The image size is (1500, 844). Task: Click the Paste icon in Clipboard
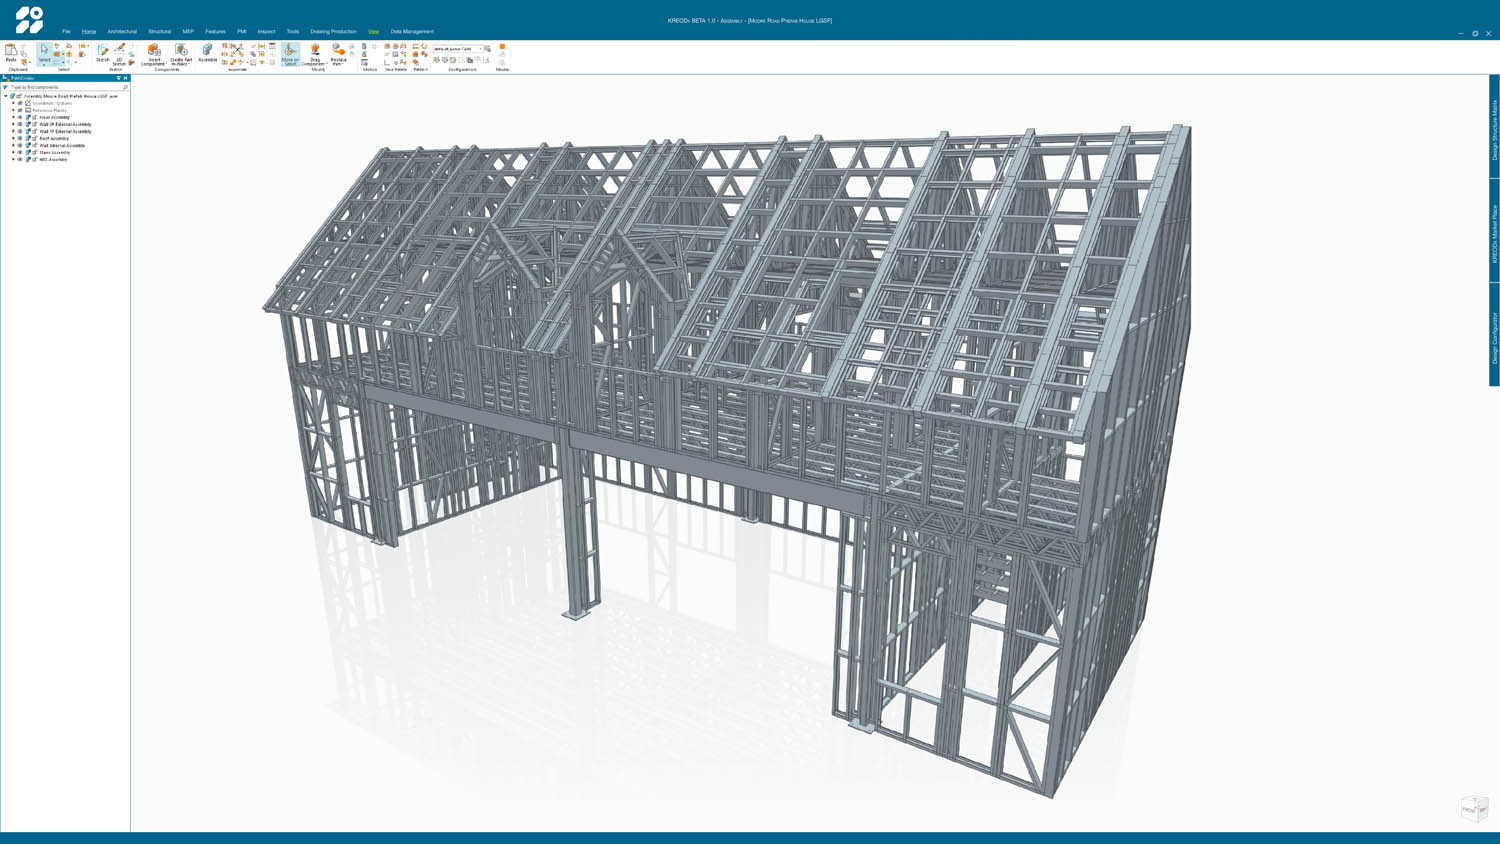tap(11, 51)
